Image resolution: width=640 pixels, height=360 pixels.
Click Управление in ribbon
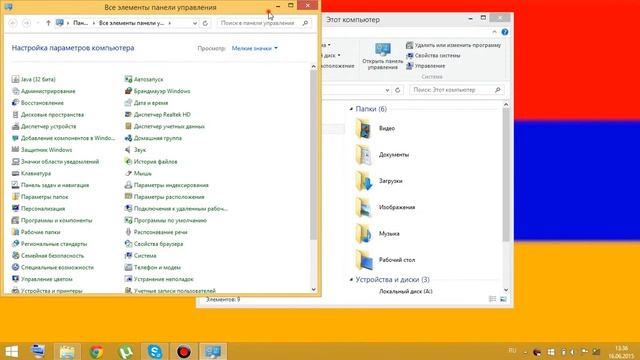[425, 66]
